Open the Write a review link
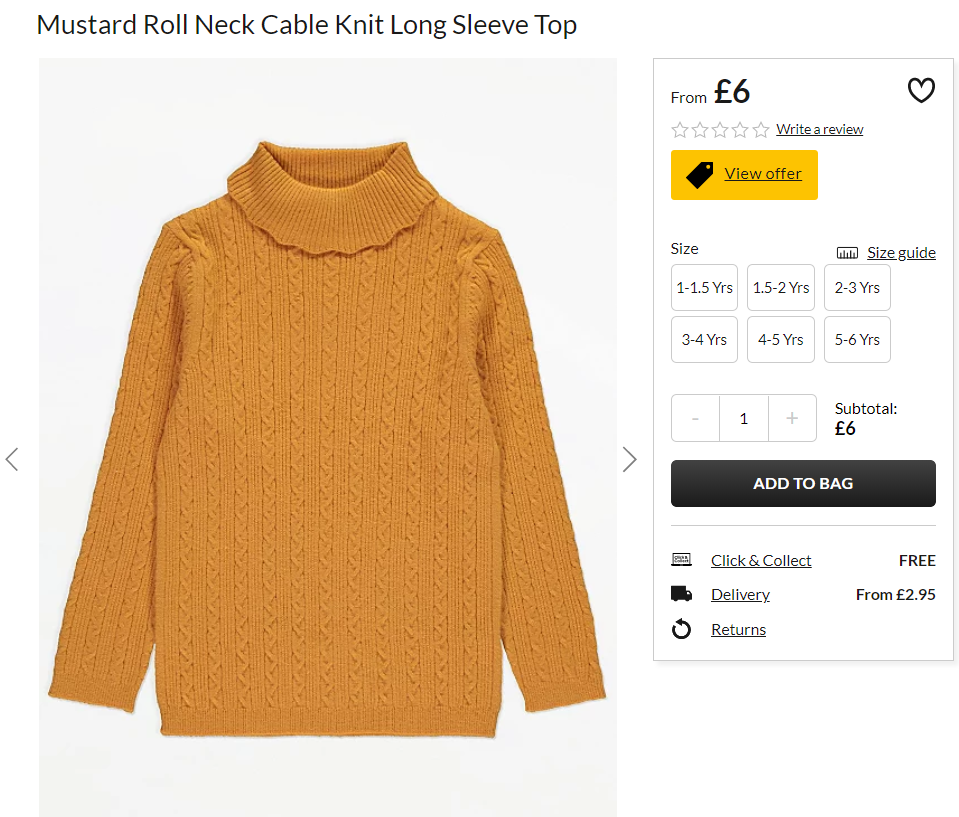Image resolution: width=959 pixels, height=817 pixels. click(x=820, y=129)
